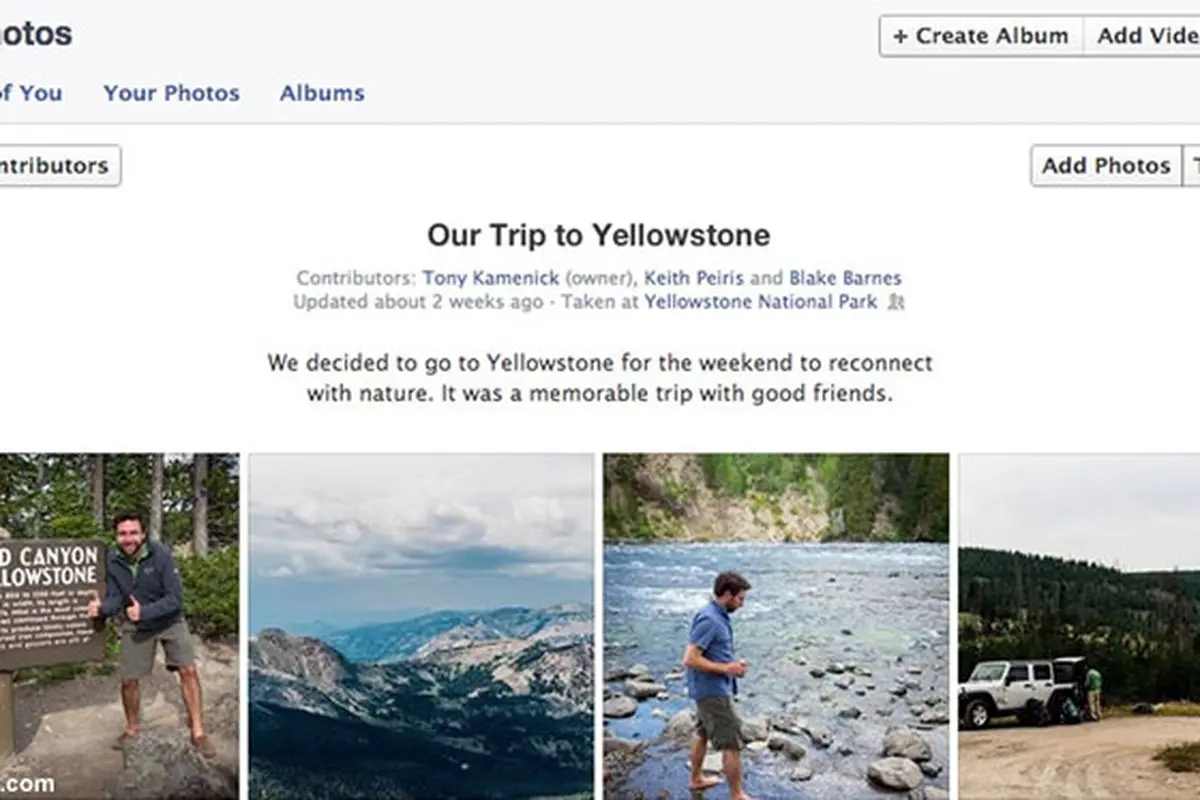The width and height of the screenshot is (1200, 800).
Task: Open the Your Photos tab
Action: (x=171, y=93)
